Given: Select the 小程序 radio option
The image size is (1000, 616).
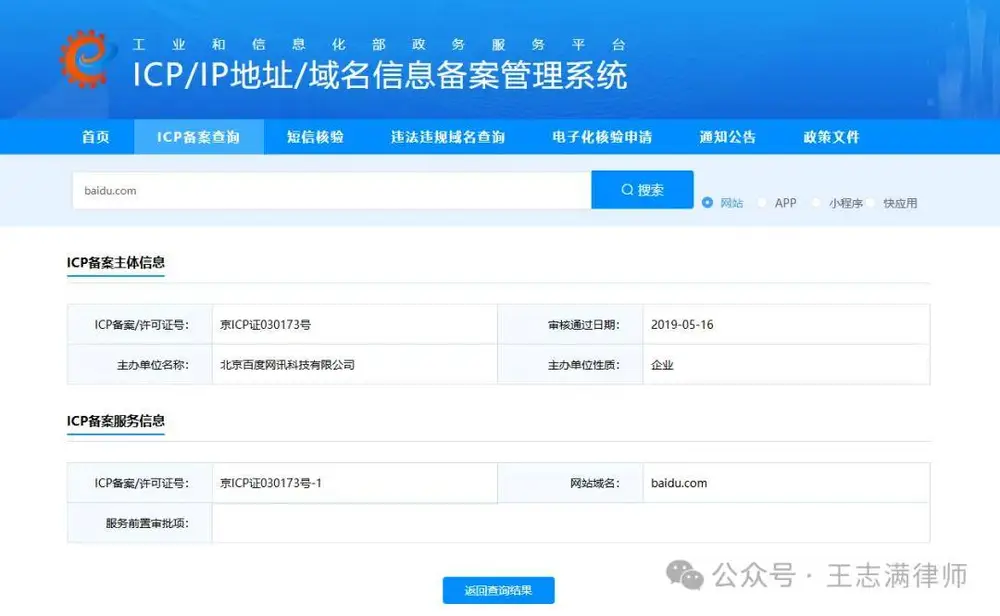Looking at the screenshot, I should pyautogui.click(x=816, y=203).
